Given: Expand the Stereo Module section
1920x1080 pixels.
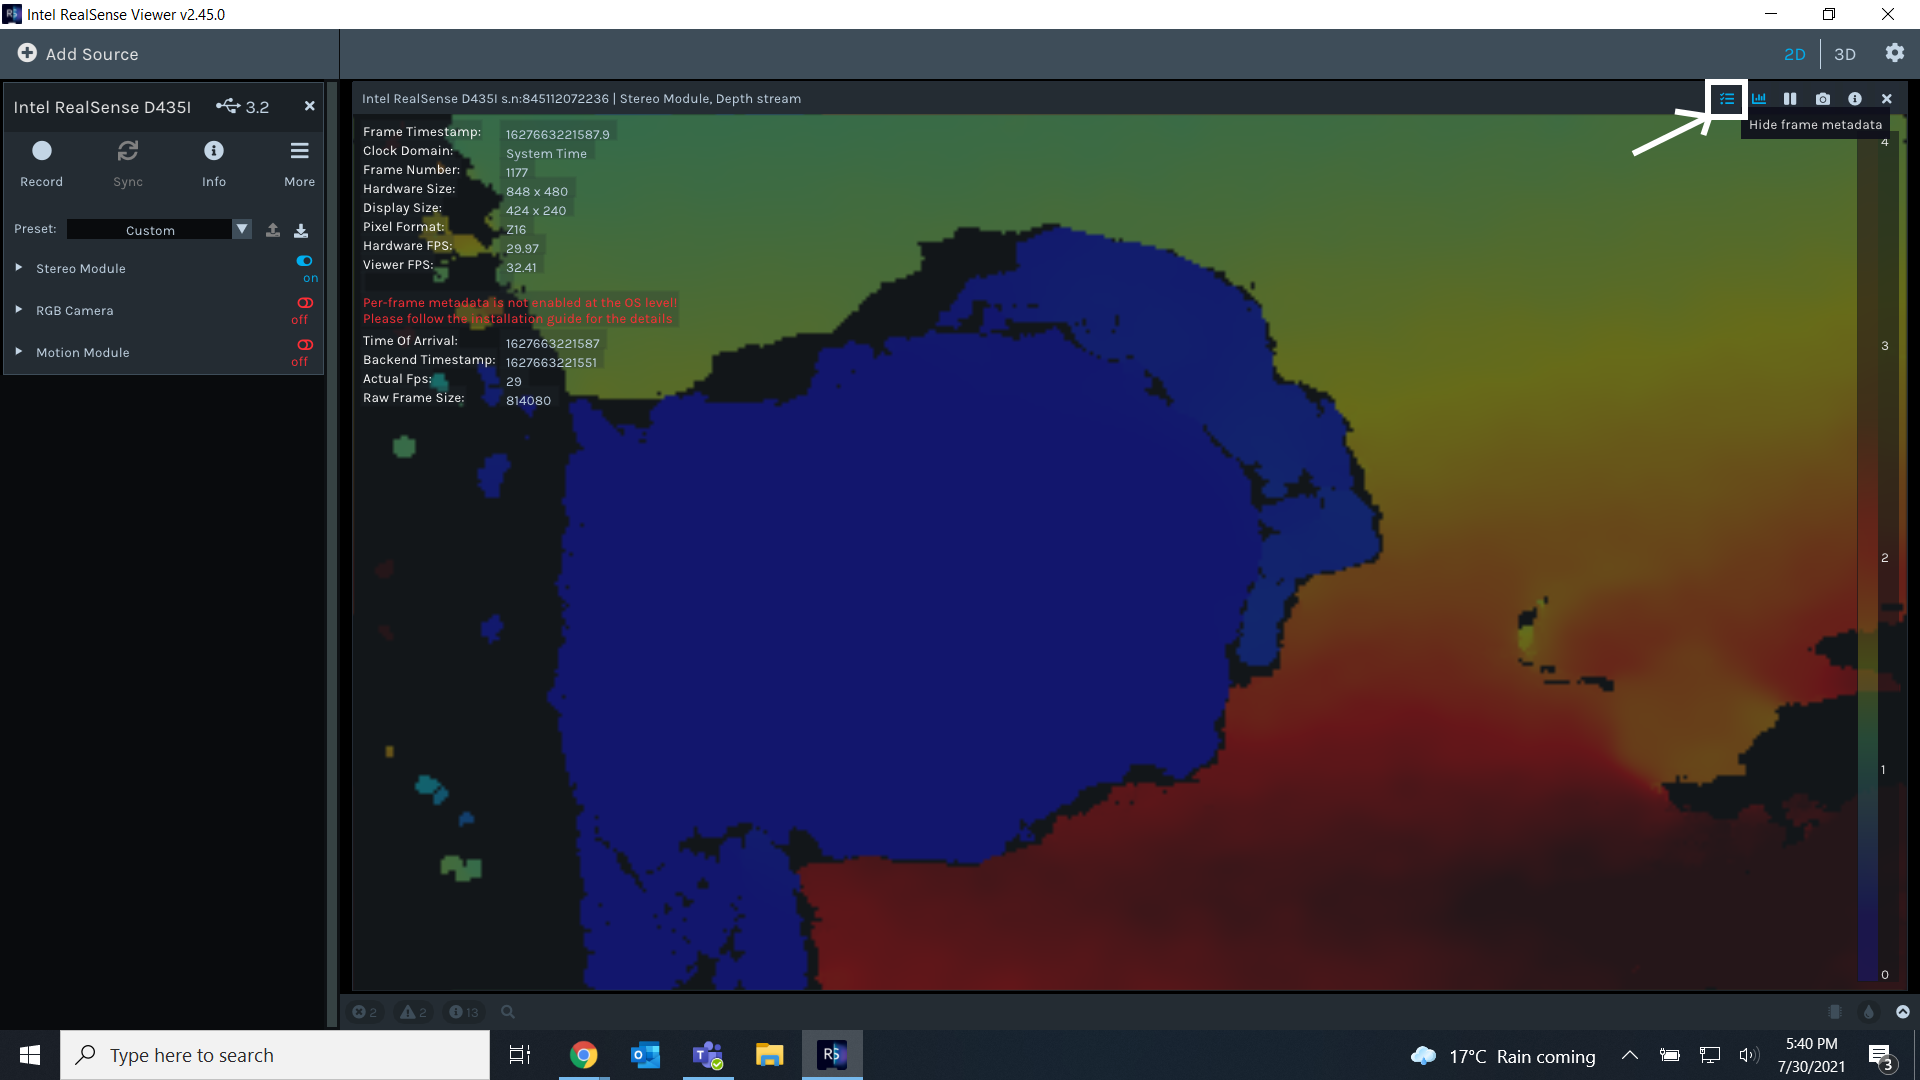Looking at the screenshot, I should (19, 268).
